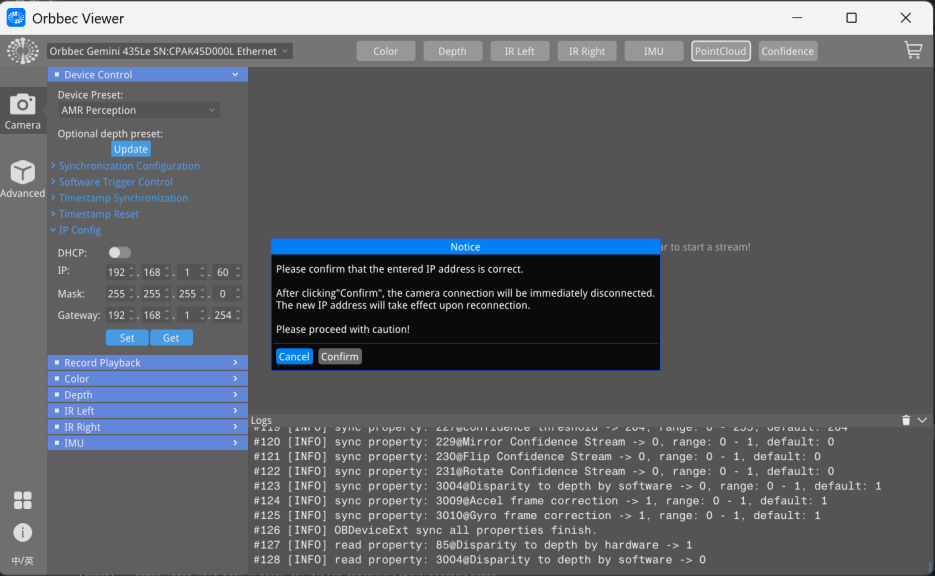This screenshot has width=935, height=577.
Task: Clear logs with the trash icon
Action: (x=906, y=421)
